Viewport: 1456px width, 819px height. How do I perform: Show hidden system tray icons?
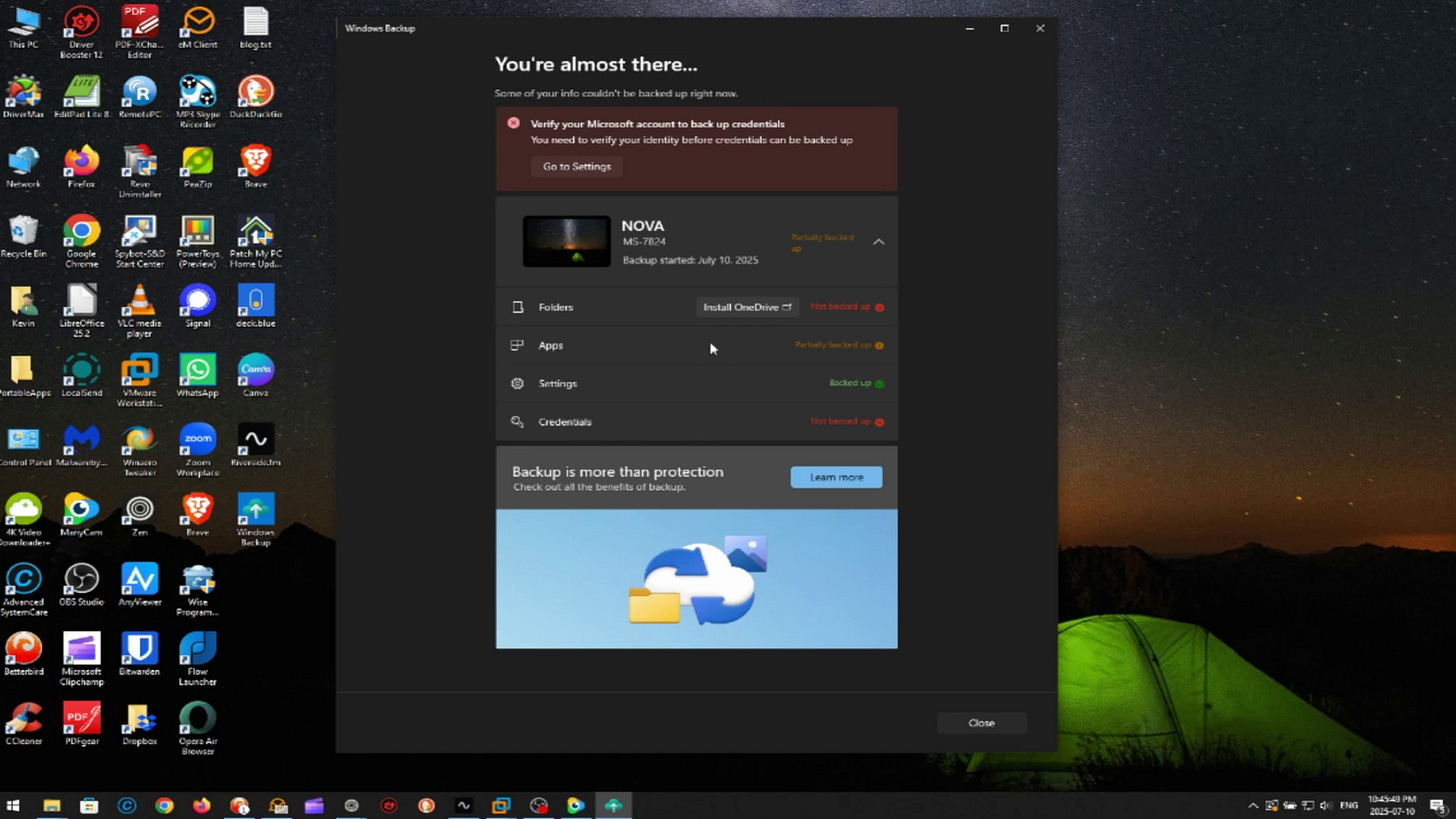[1253, 805]
